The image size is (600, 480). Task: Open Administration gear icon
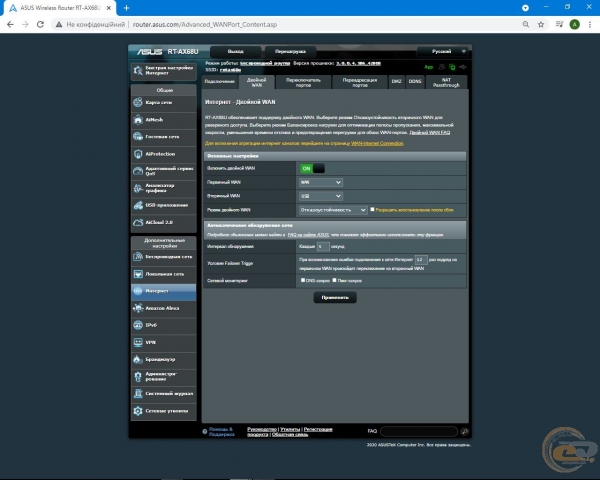(x=138, y=377)
